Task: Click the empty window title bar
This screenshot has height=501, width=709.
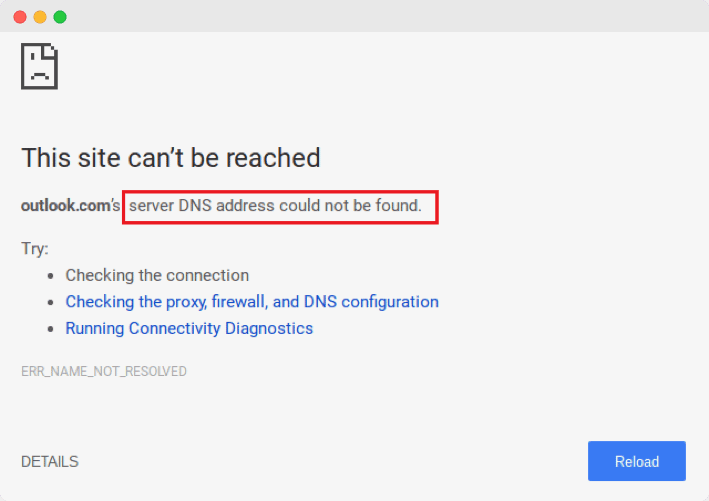Action: click(380, 17)
